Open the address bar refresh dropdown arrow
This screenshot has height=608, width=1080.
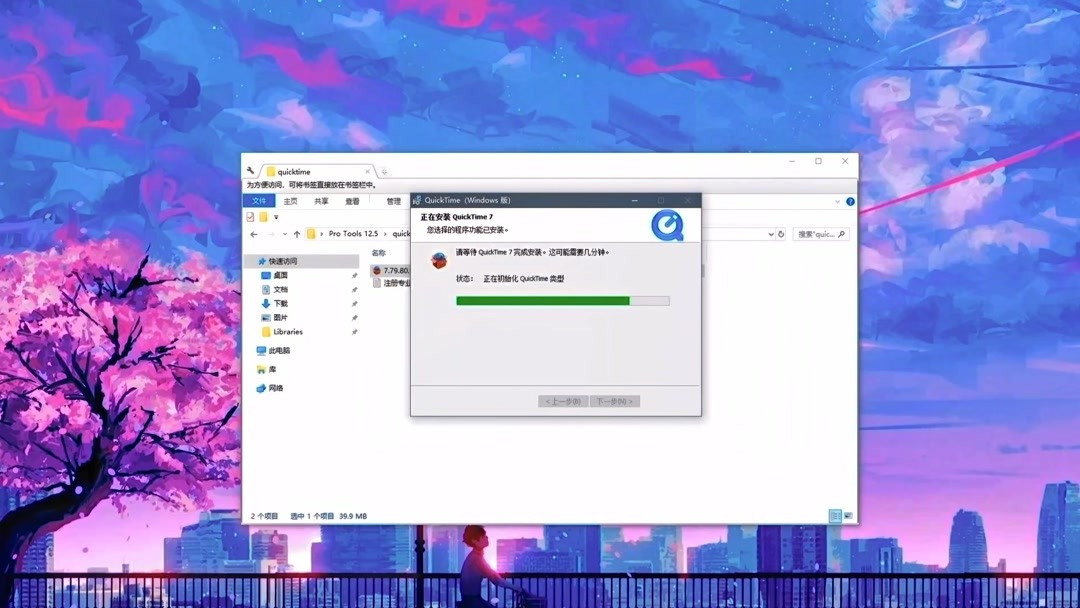click(x=771, y=233)
